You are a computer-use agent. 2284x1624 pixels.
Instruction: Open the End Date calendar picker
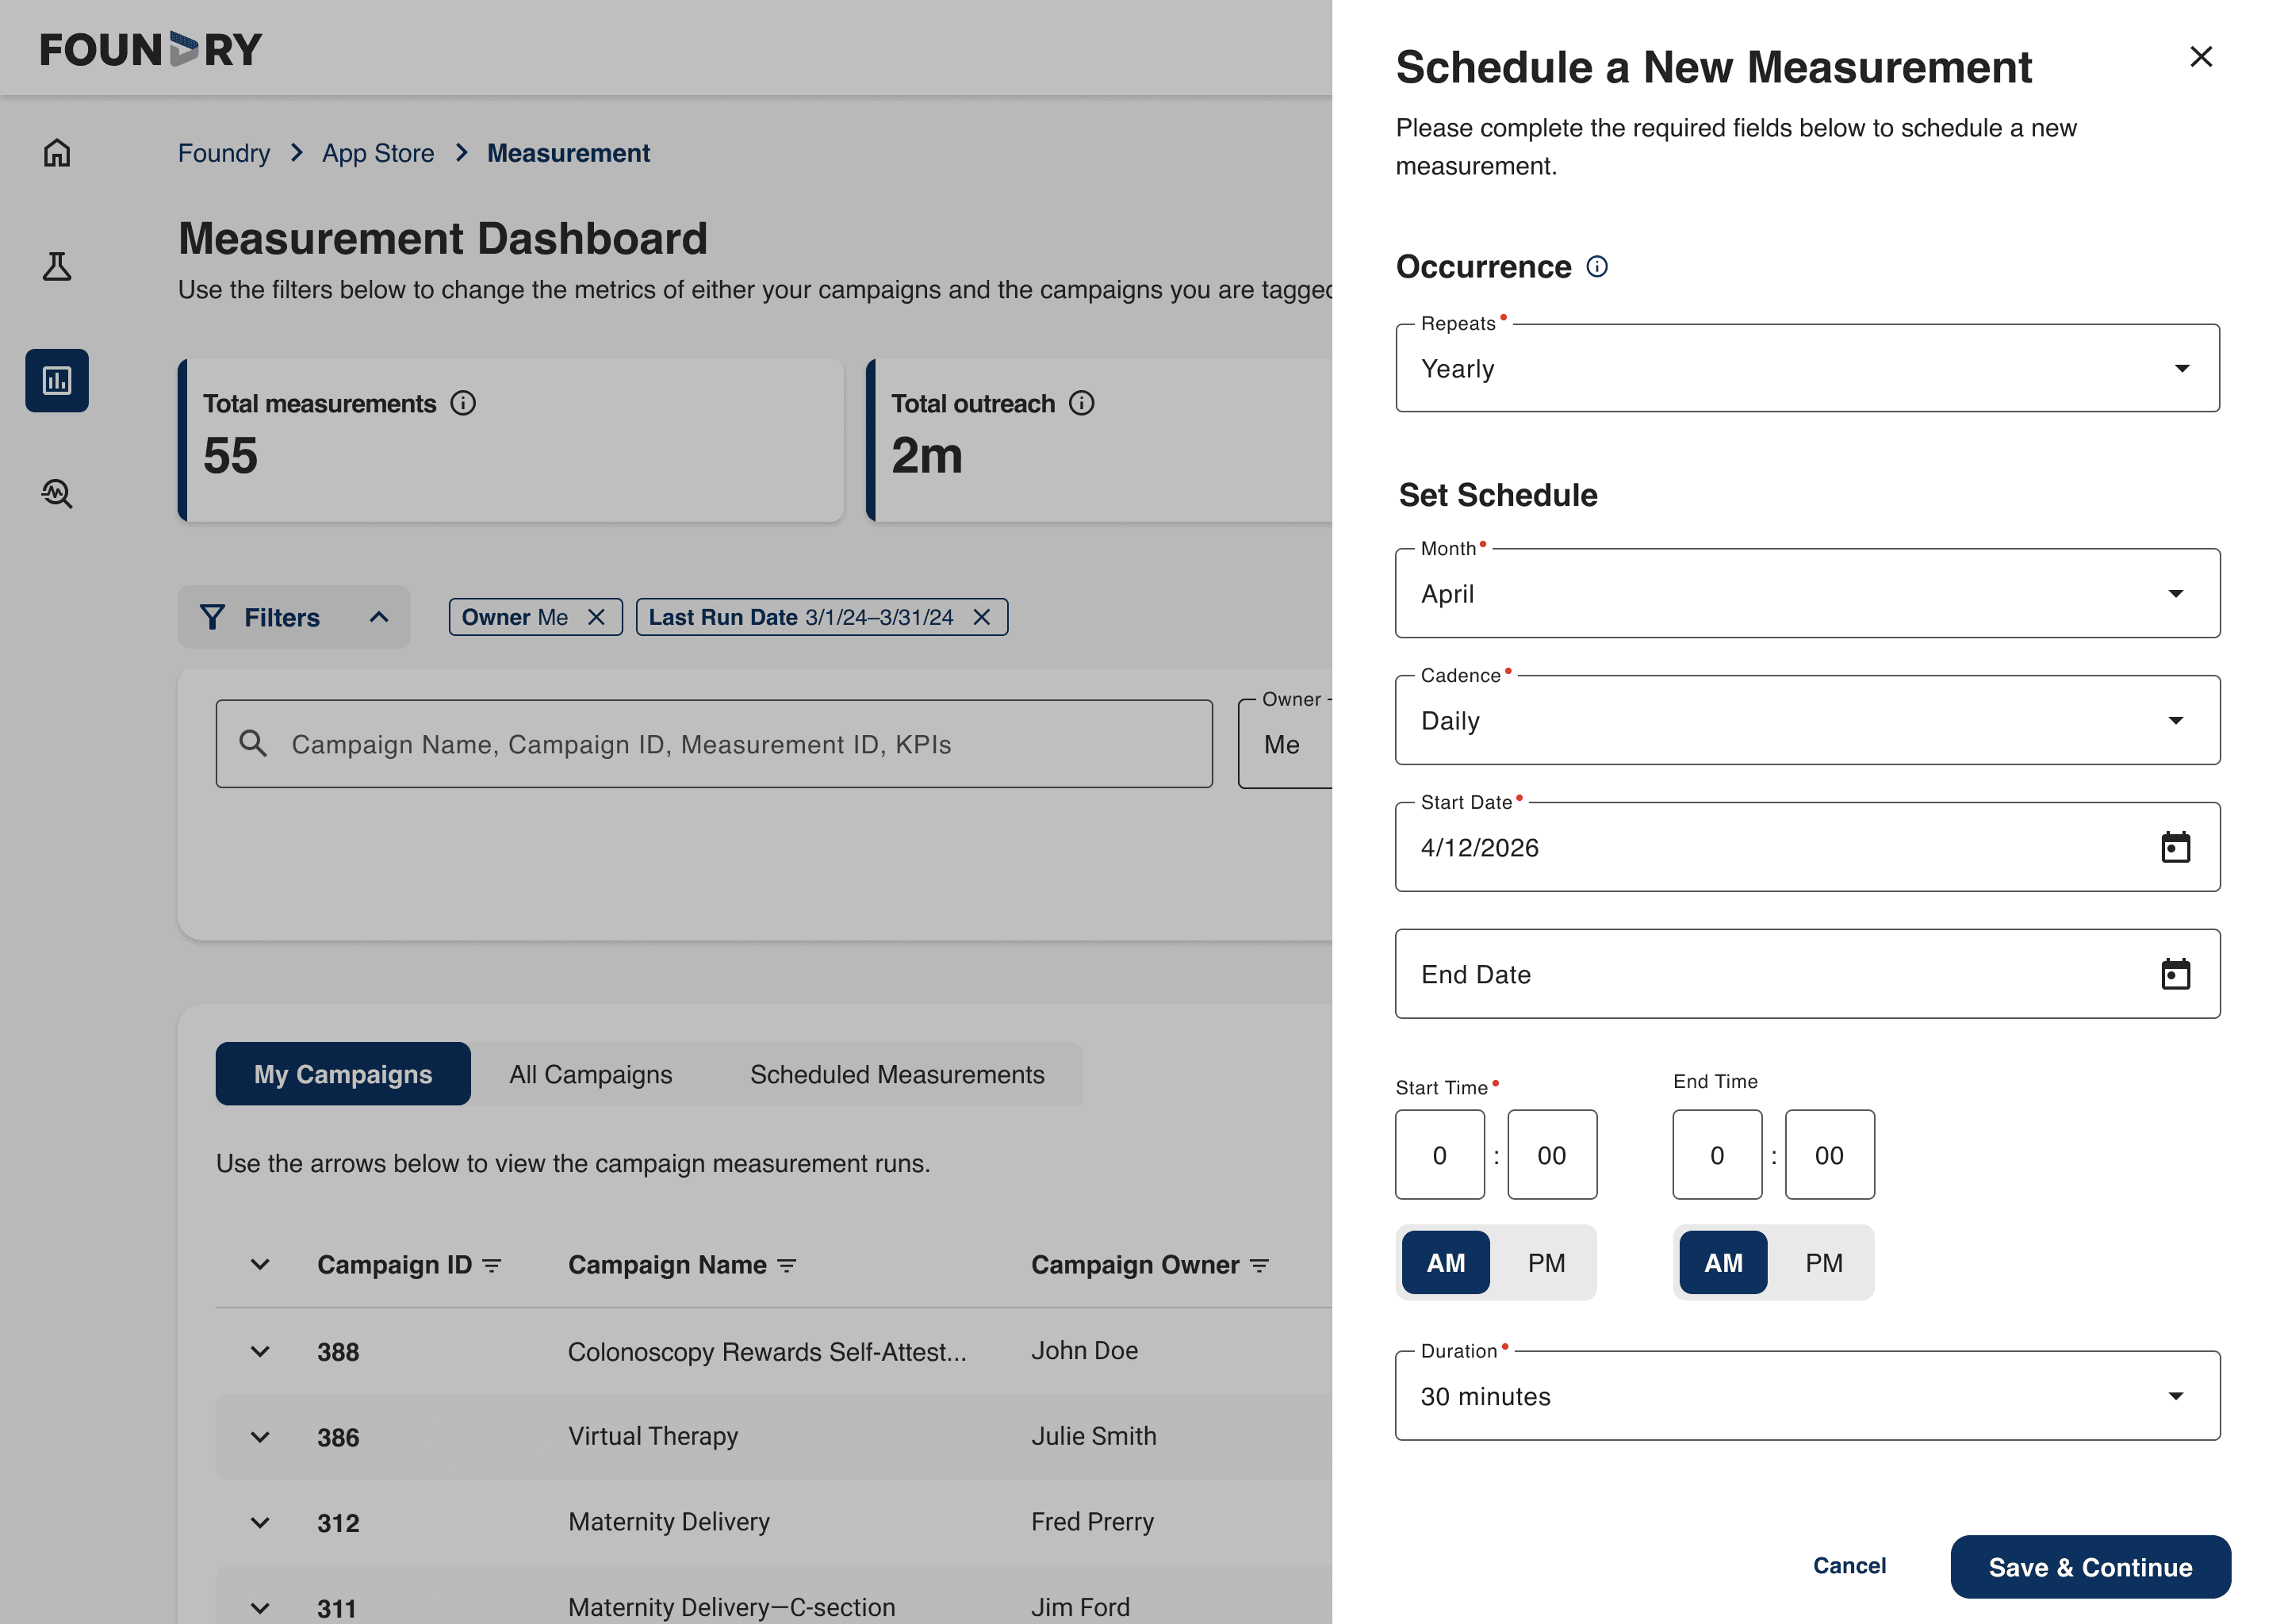click(2175, 975)
